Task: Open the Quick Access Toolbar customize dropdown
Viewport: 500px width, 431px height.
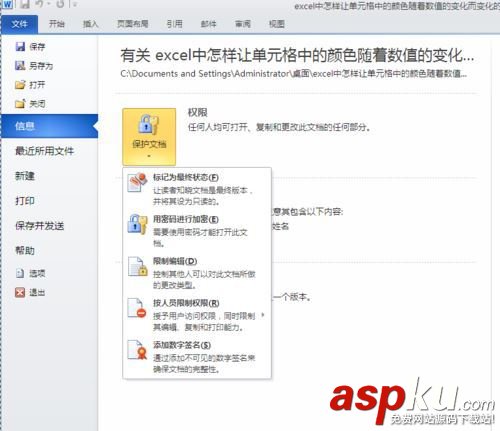Action: pyautogui.click(x=75, y=5)
